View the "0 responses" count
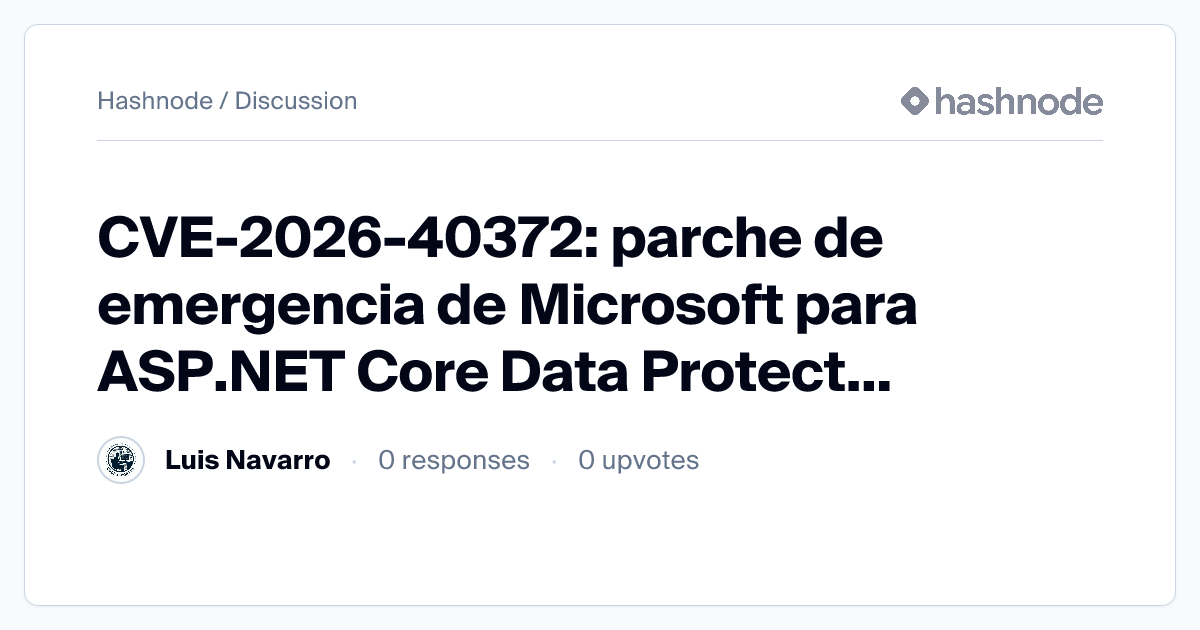This screenshot has width=1200, height=630. tap(454, 460)
